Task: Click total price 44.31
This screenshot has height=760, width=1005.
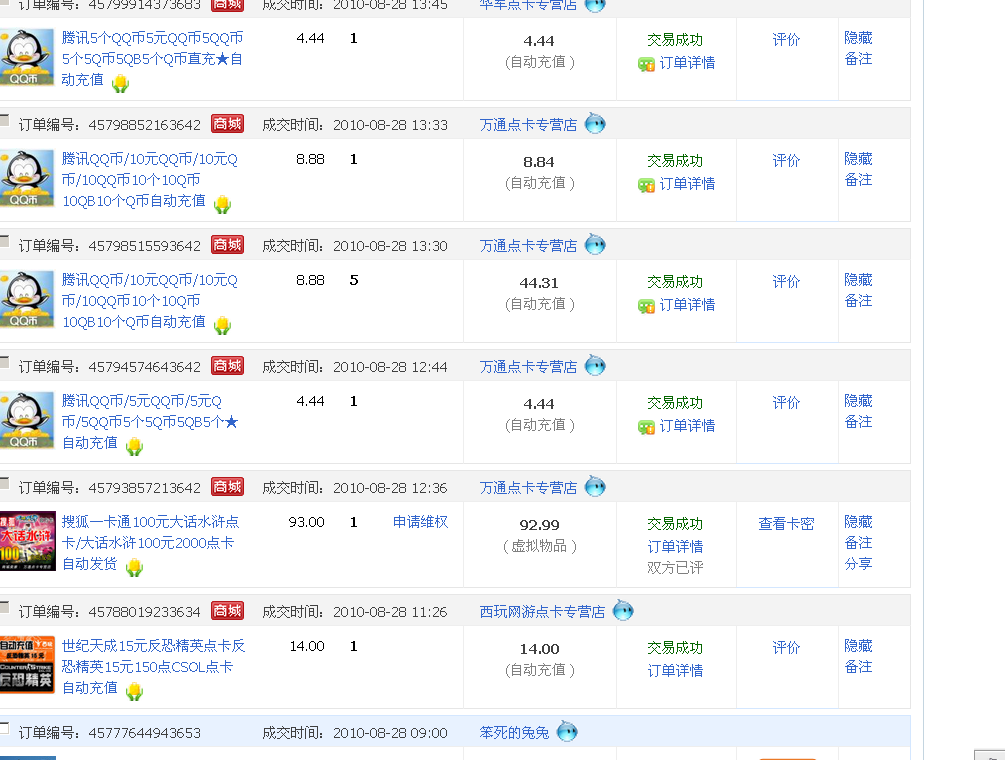Action: pos(539,283)
